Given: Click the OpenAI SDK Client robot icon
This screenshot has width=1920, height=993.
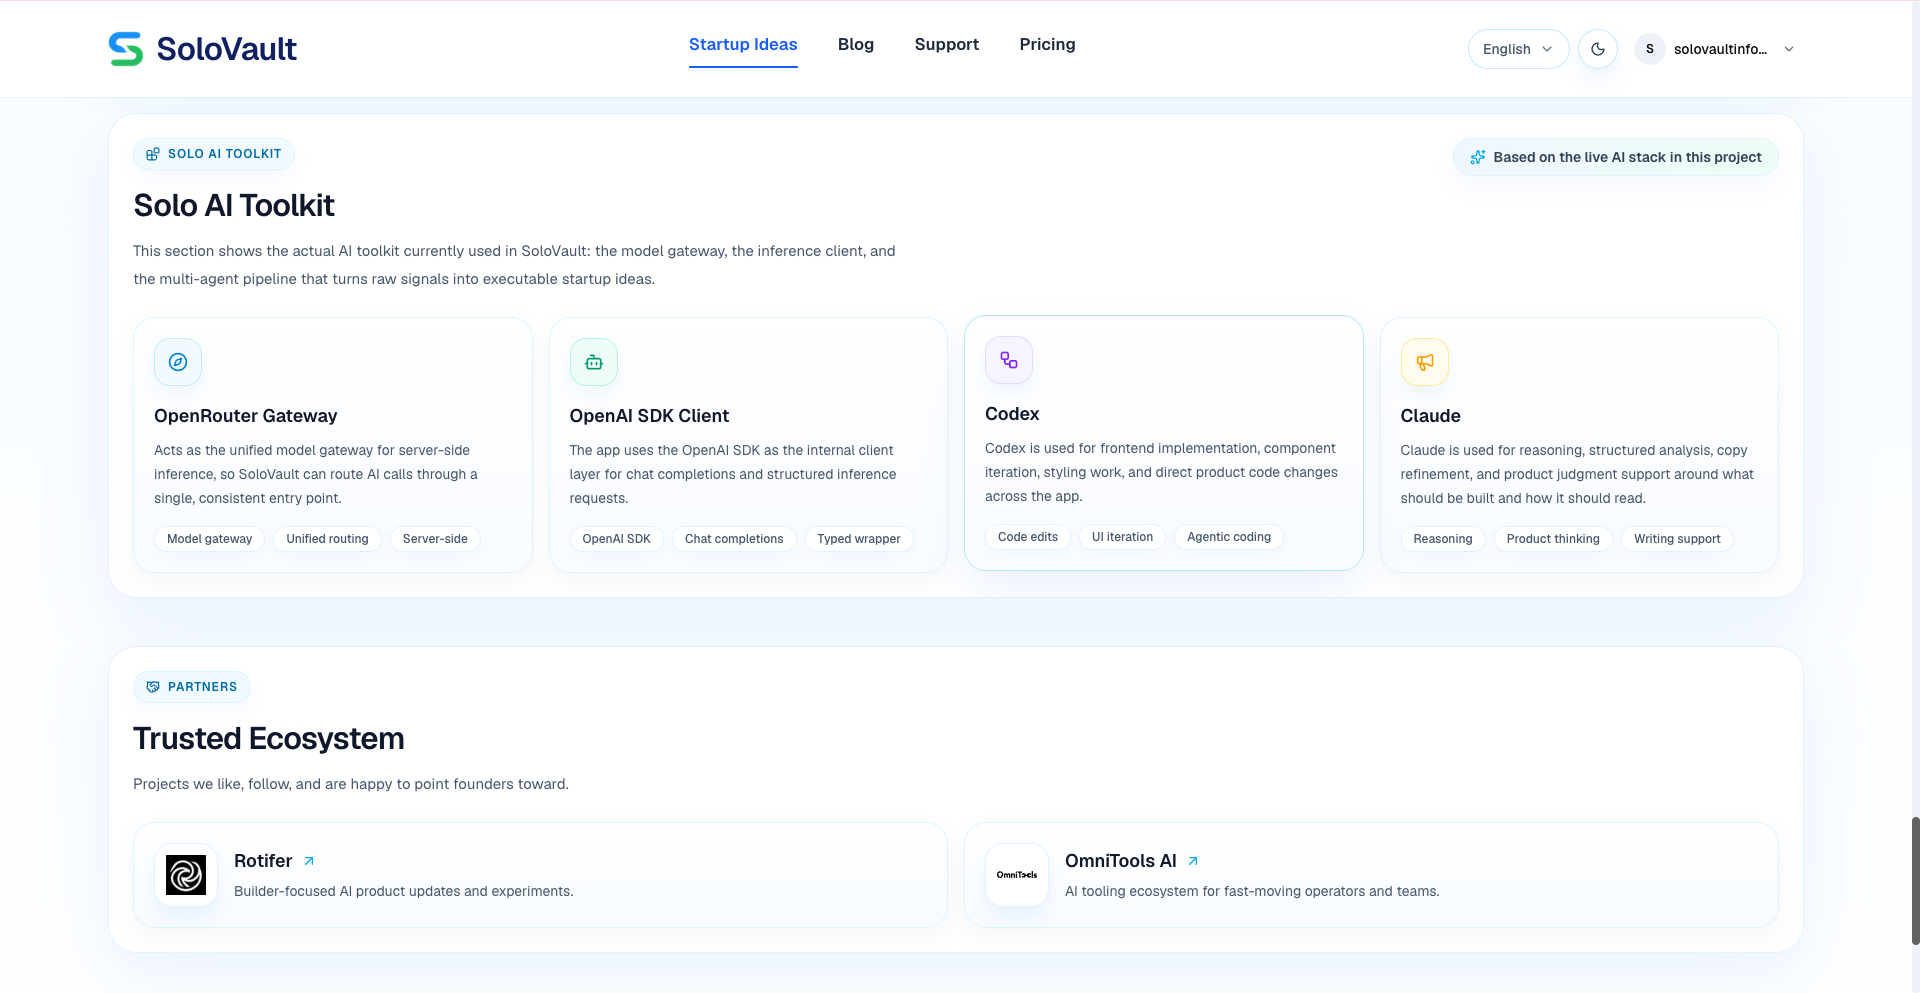Looking at the screenshot, I should tap(594, 362).
